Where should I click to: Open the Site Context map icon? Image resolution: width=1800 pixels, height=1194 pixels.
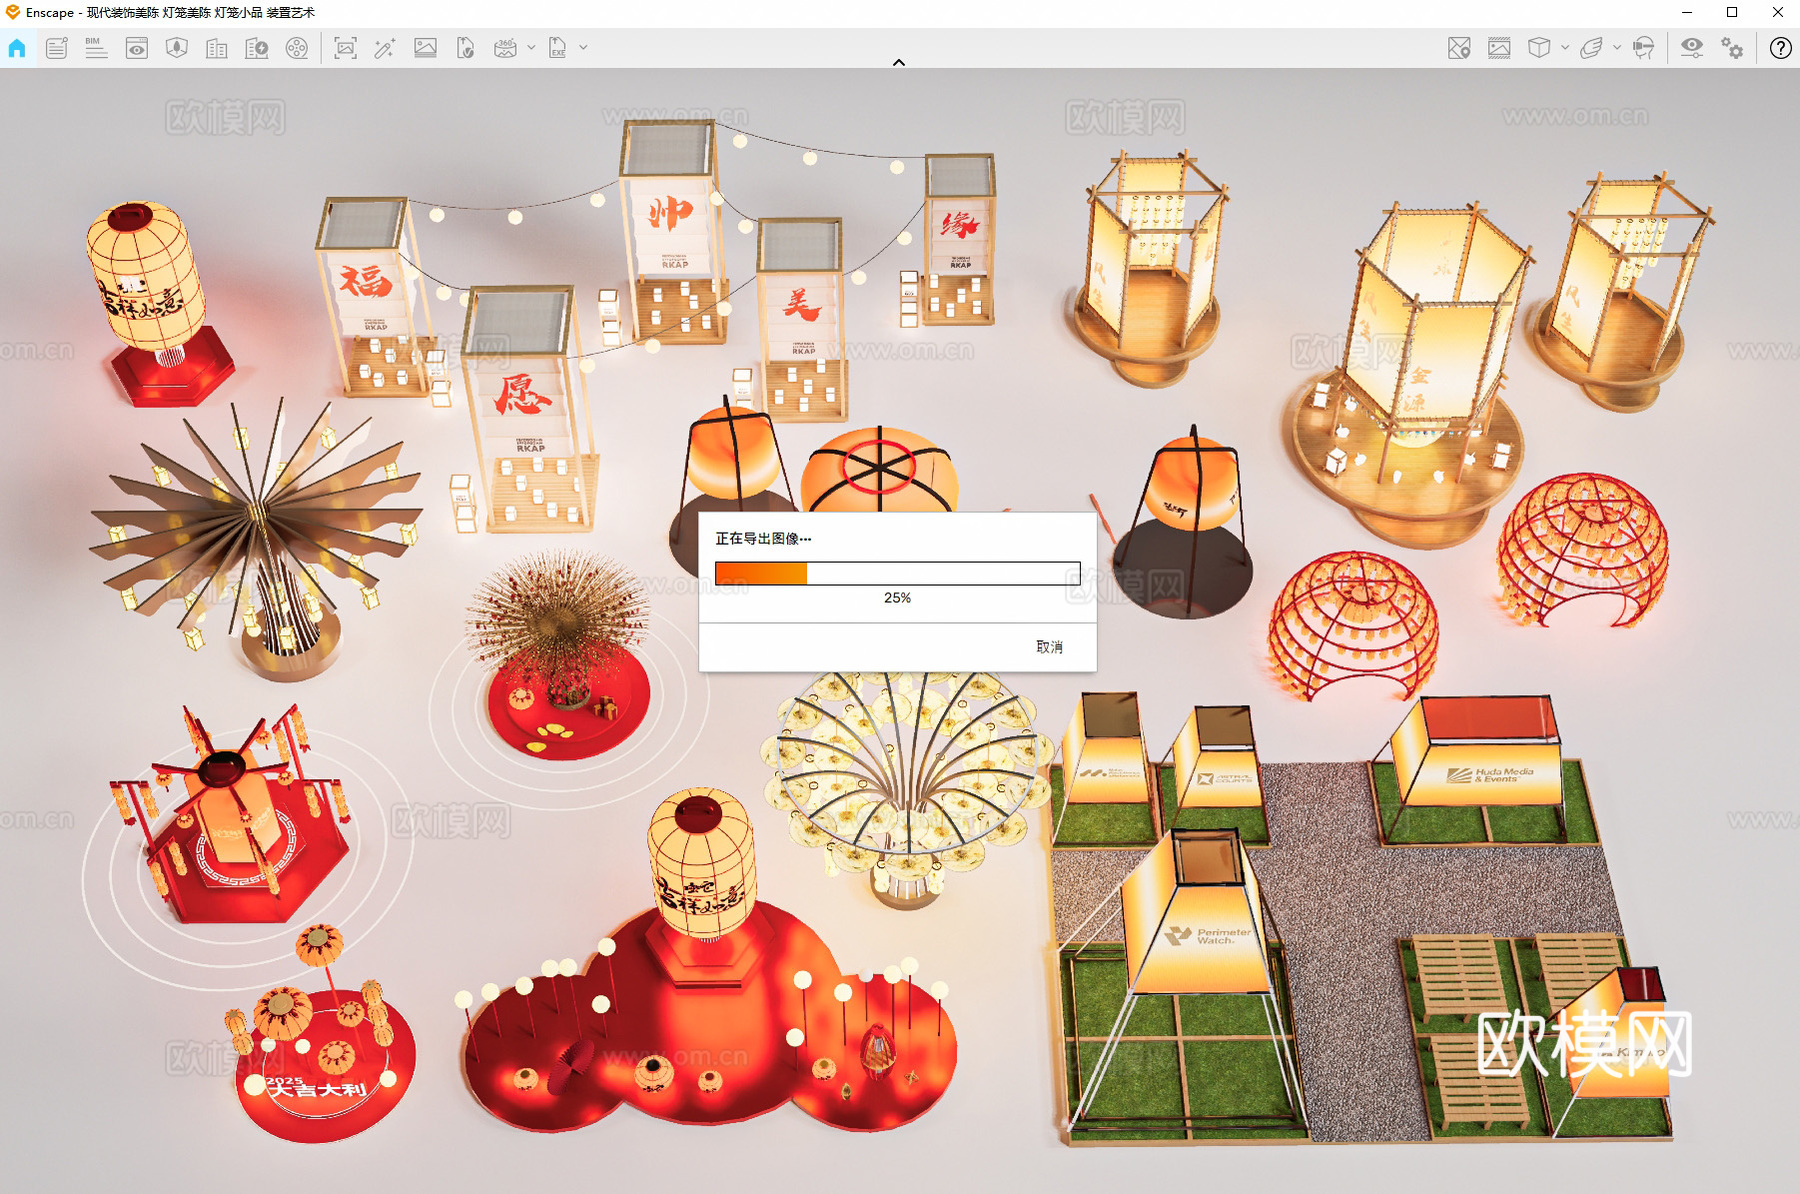click(177, 48)
